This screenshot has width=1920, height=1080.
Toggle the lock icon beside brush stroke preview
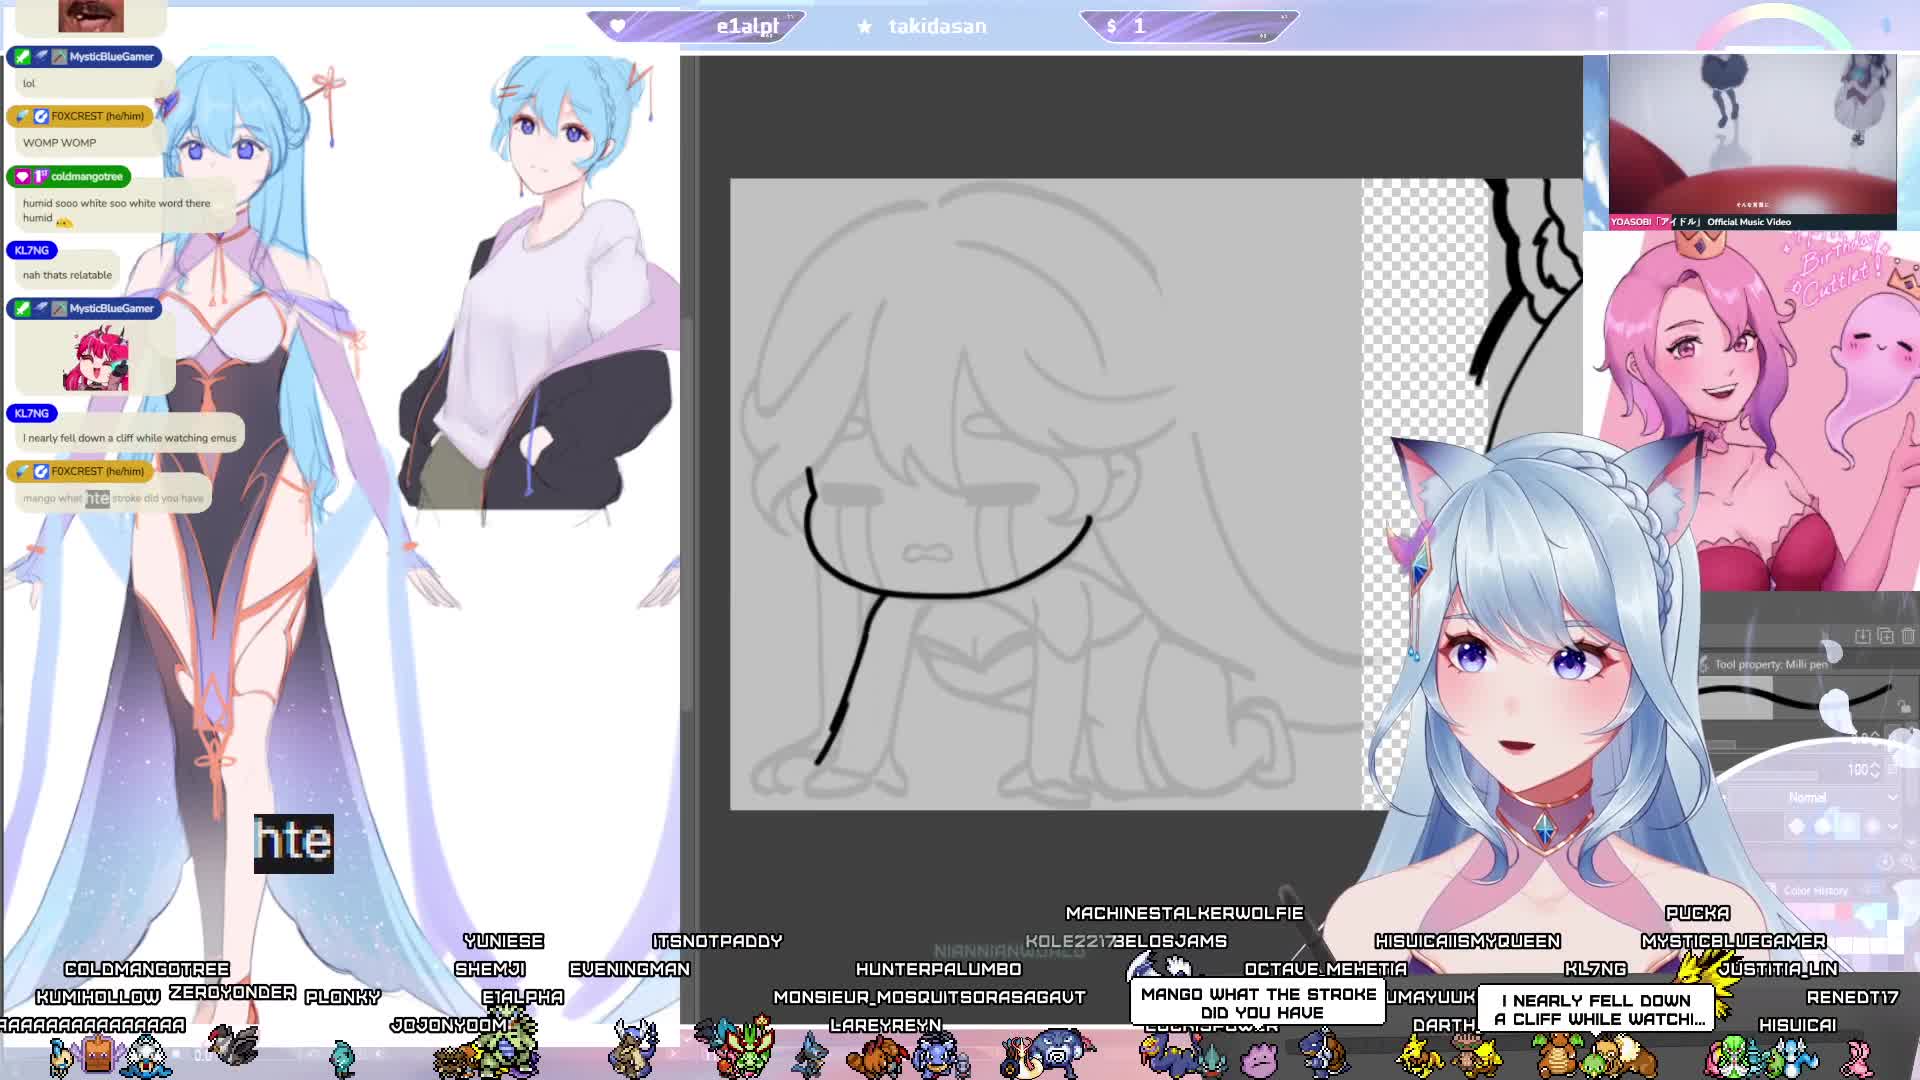pyautogui.click(x=1905, y=706)
